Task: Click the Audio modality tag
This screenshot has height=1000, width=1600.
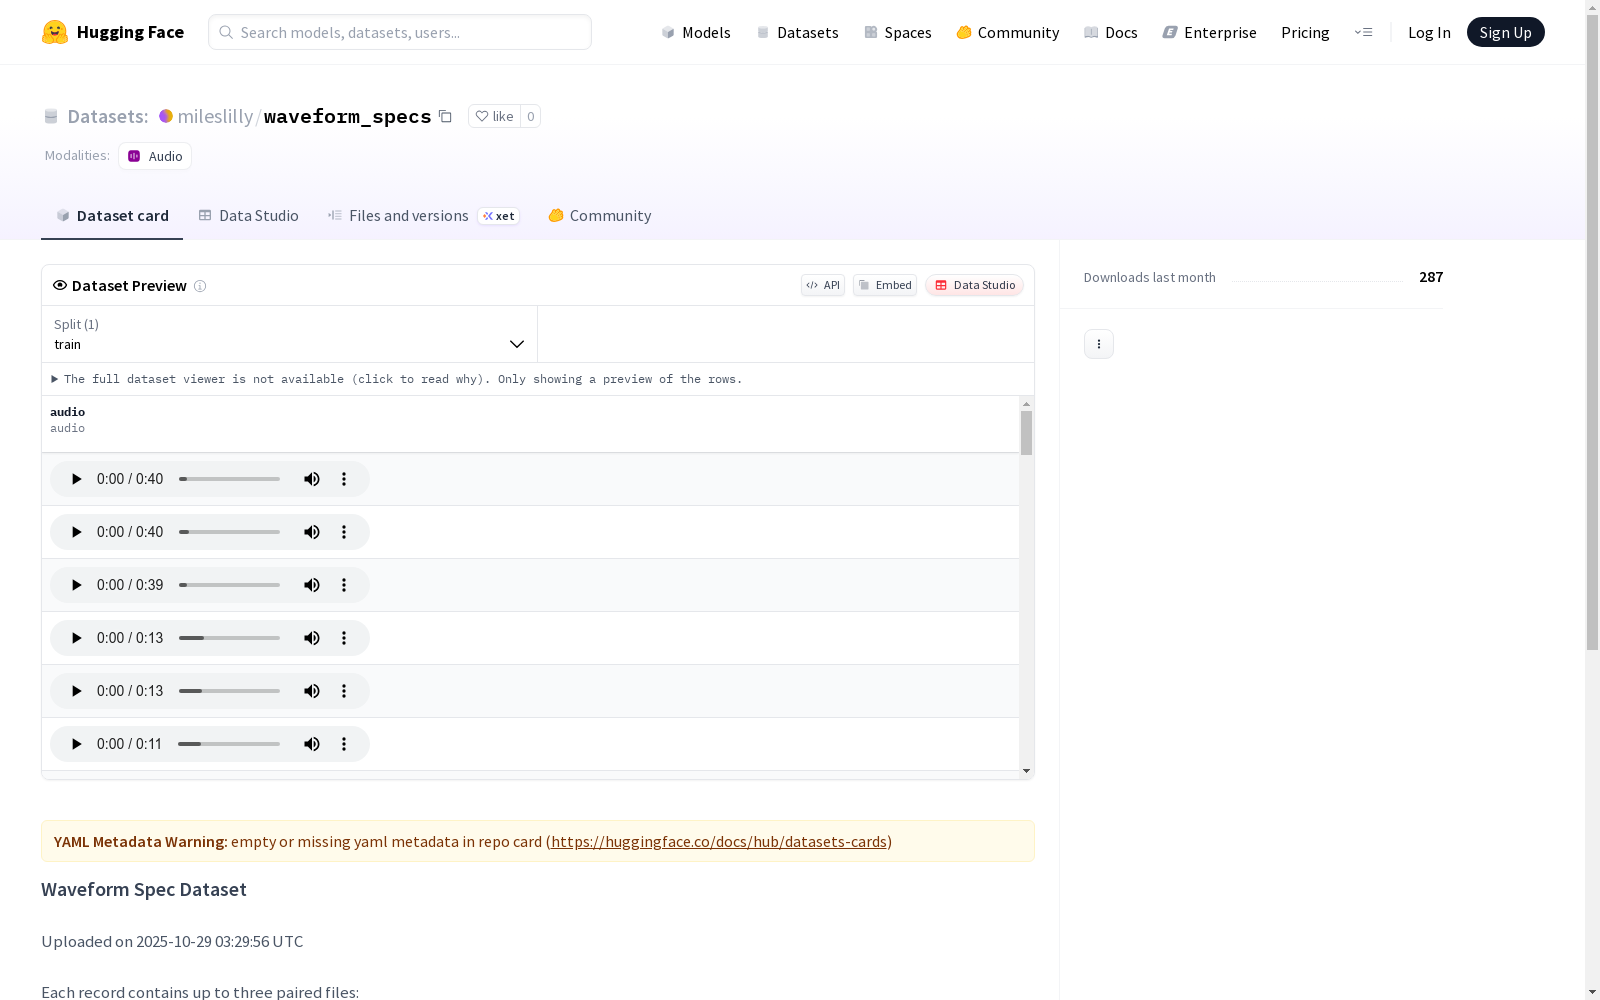Action: point(155,156)
